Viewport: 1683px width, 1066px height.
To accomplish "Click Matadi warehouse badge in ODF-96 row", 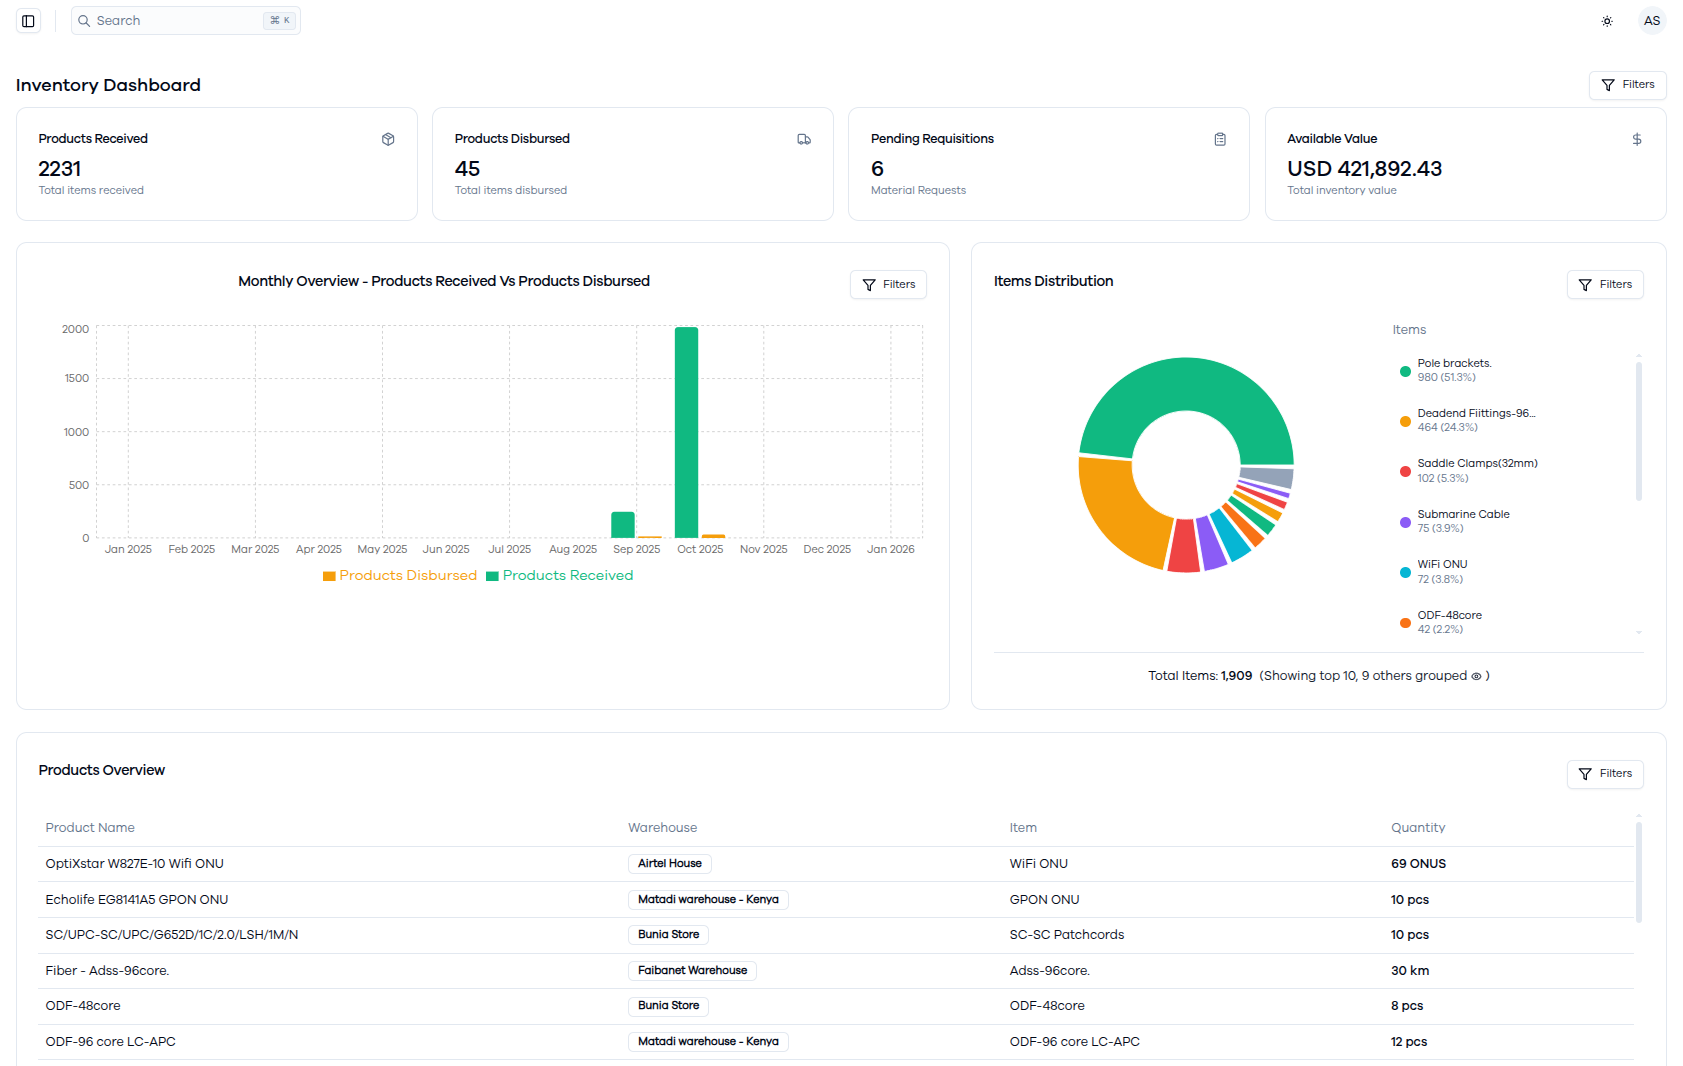I will click(708, 1042).
